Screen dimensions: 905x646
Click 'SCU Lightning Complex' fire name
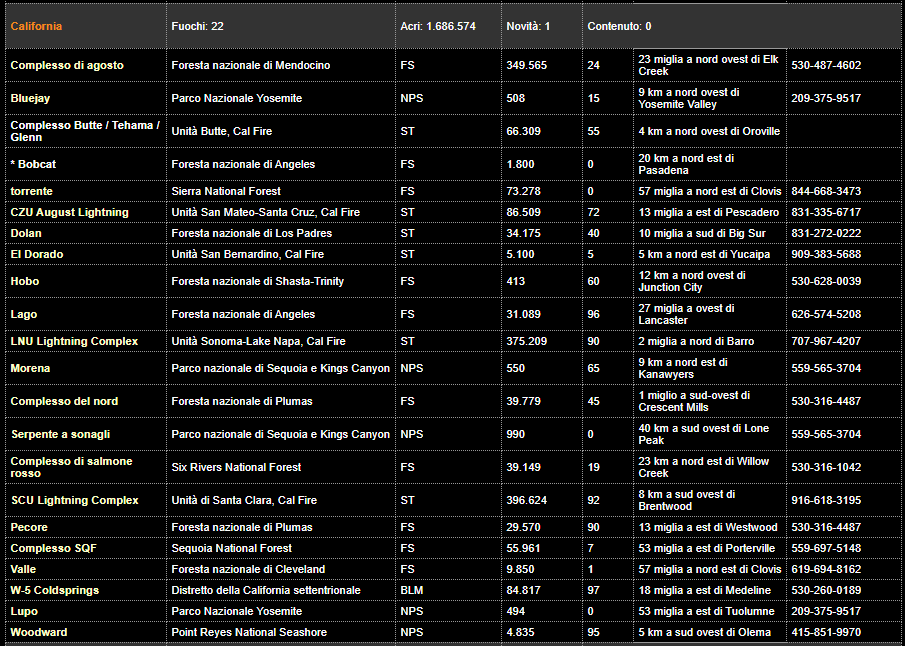(x=75, y=500)
